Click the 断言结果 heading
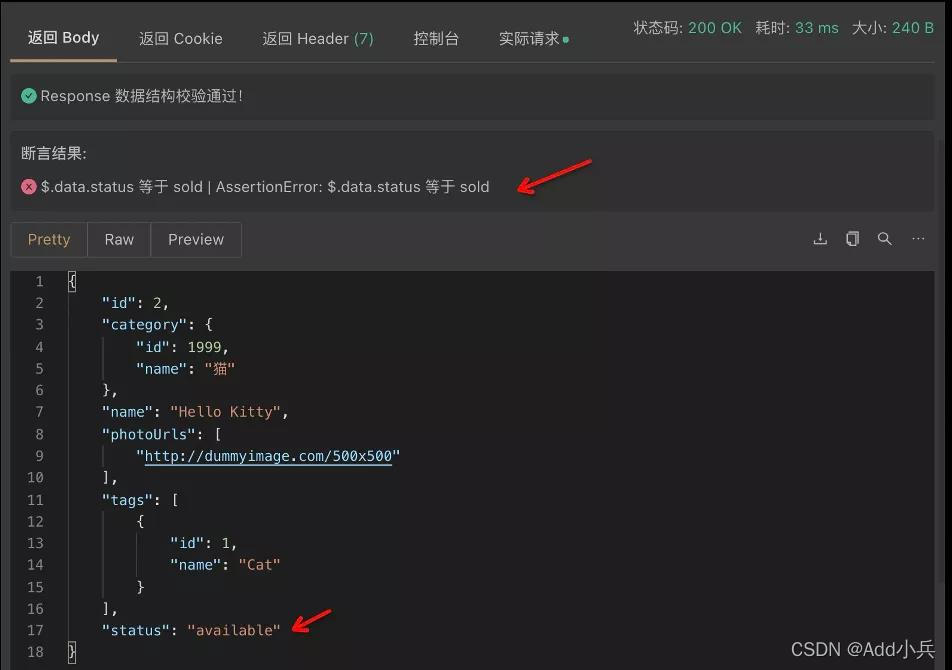Image resolution: width=952 pixels, height=670 pixels. [x=54, y=153]
